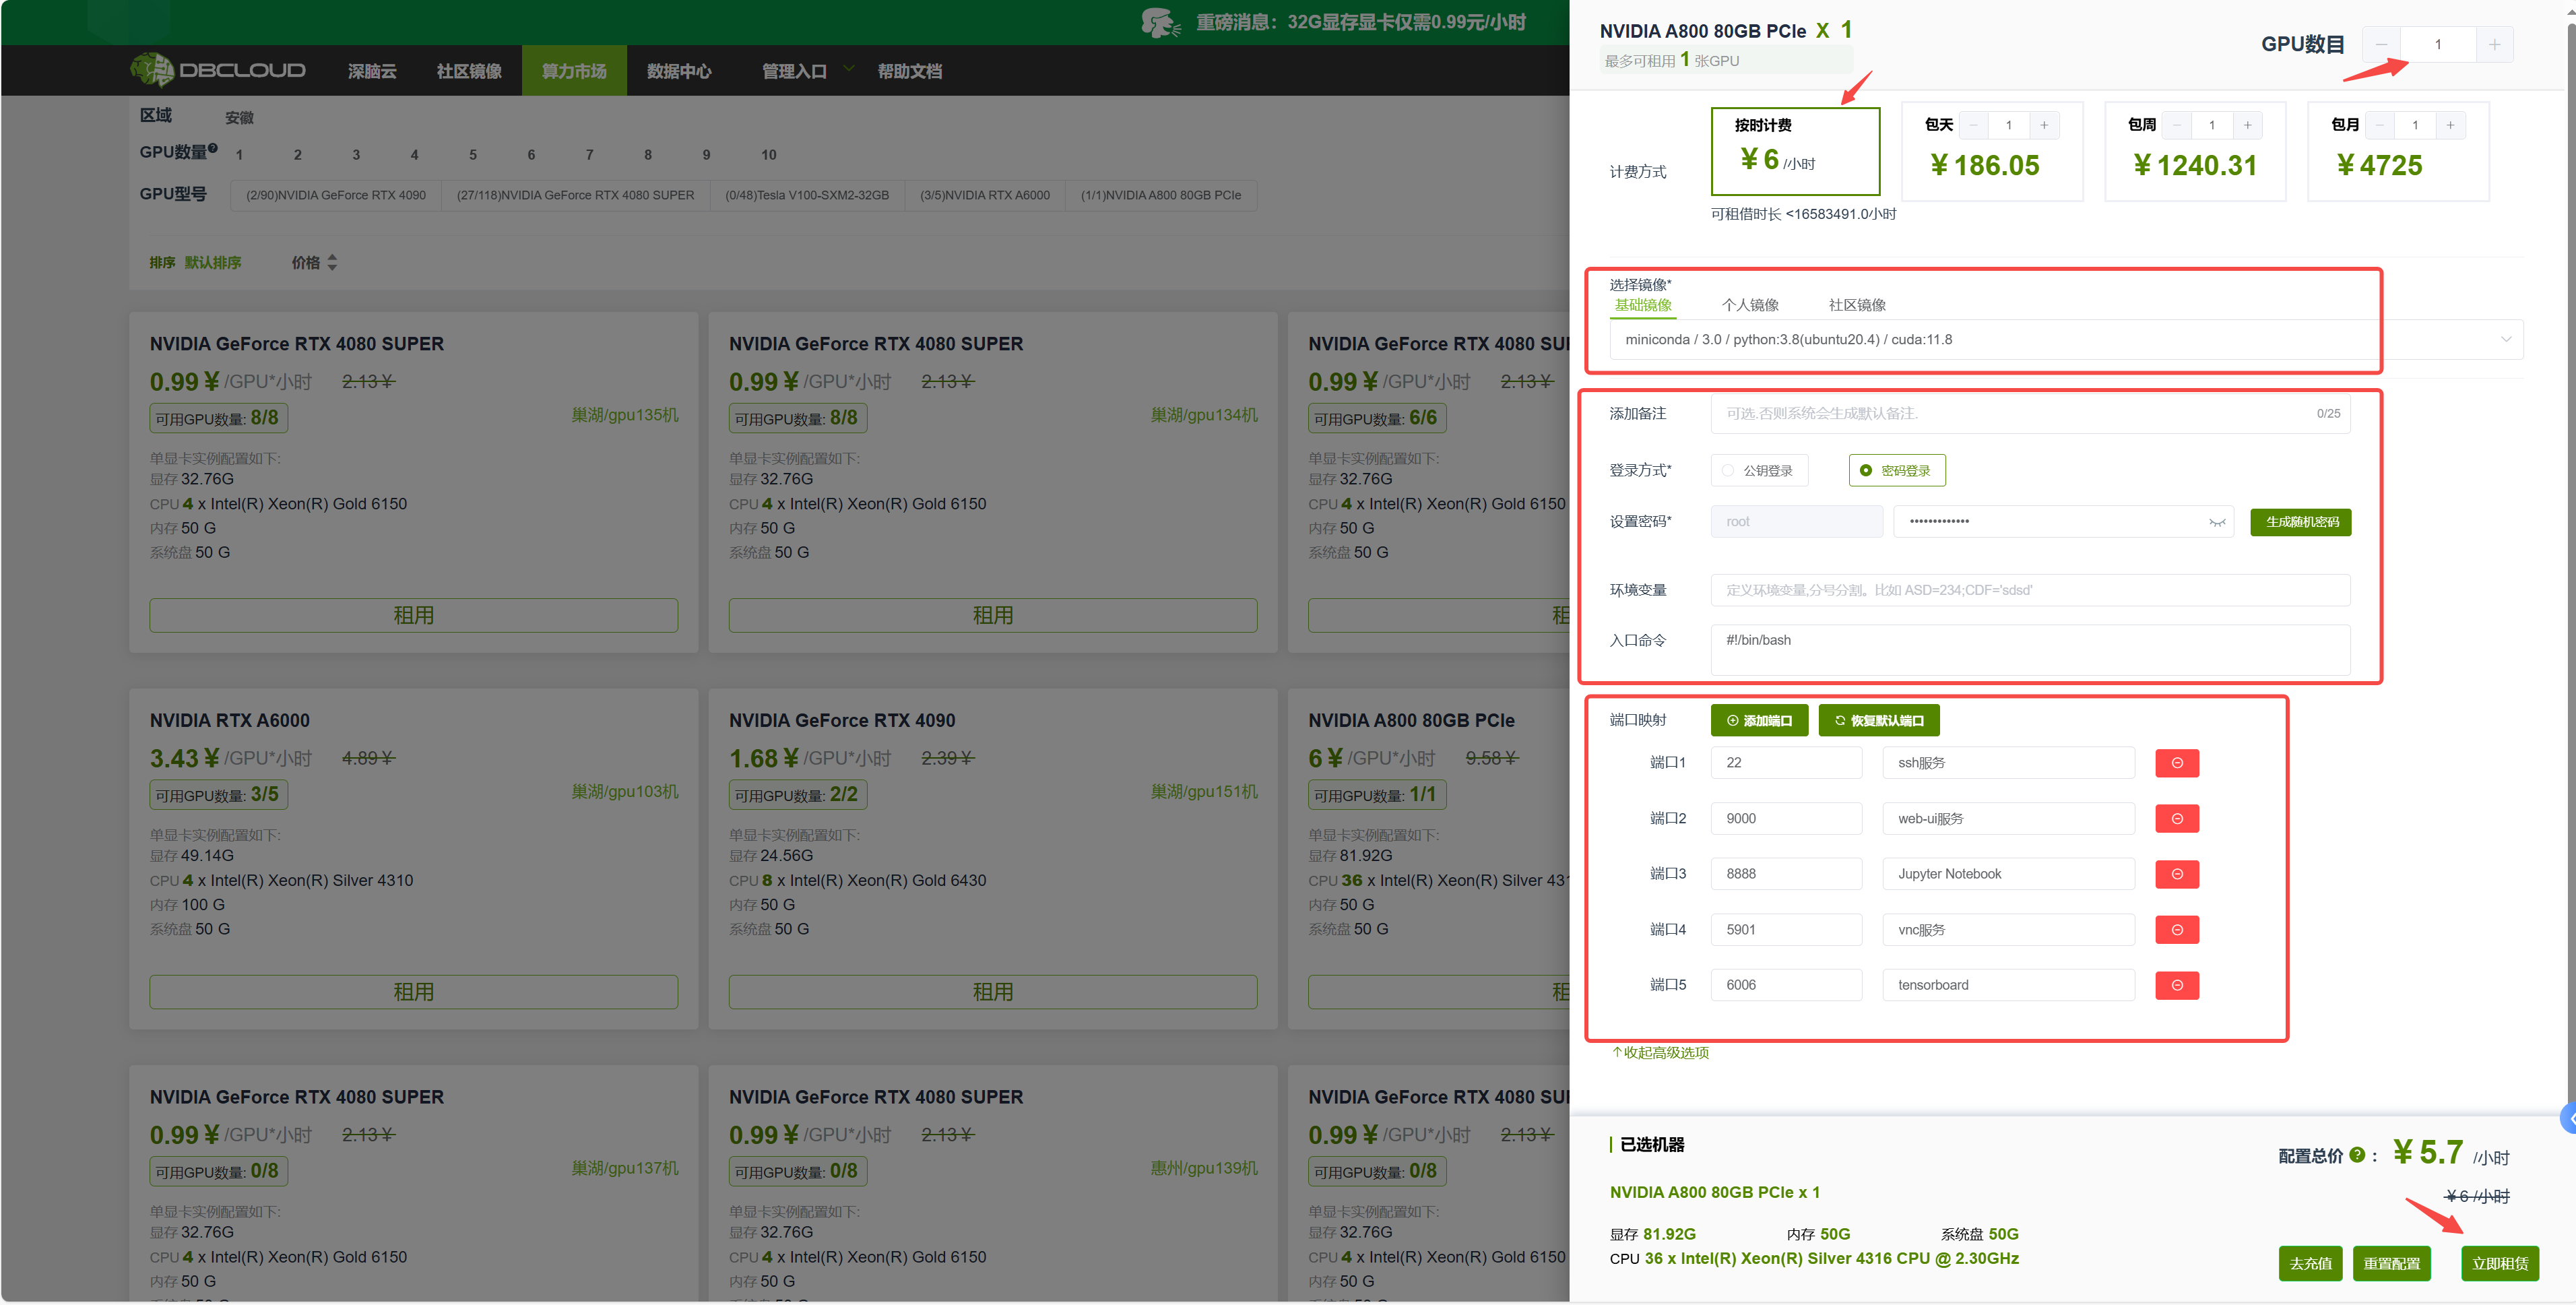Click 生成随机密码 button
The width and height of the screenshot is (2576, 1305).
click(2301, 522)
